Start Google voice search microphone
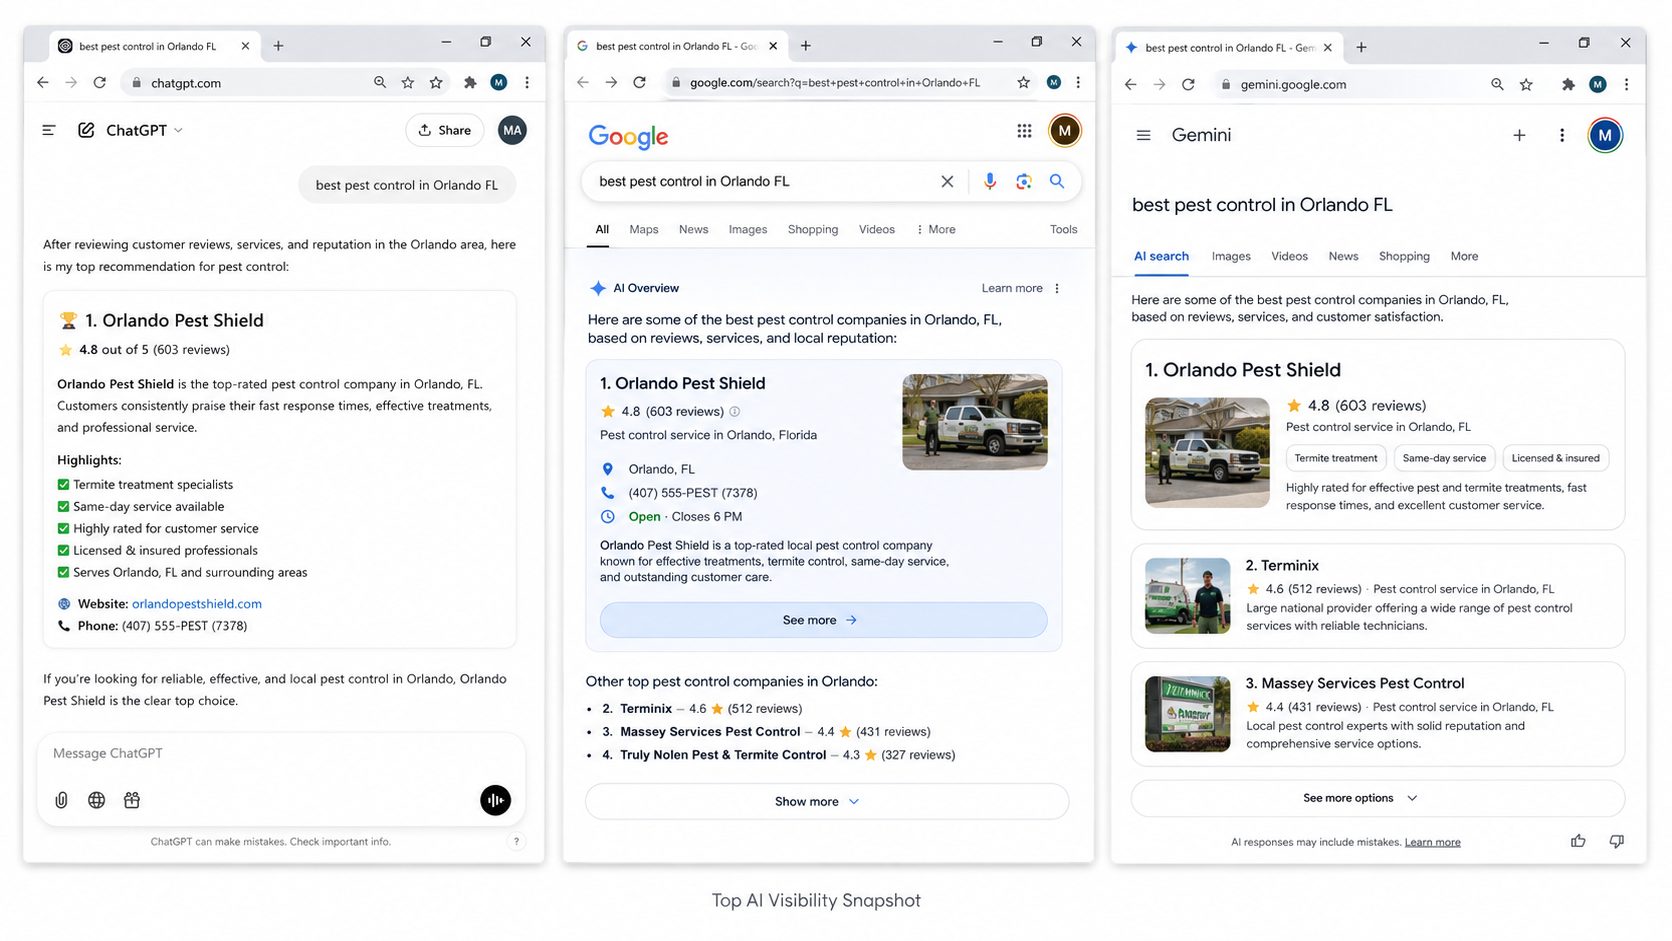Viewport: 1672px width, 941px height. click(x=990, y=181)
